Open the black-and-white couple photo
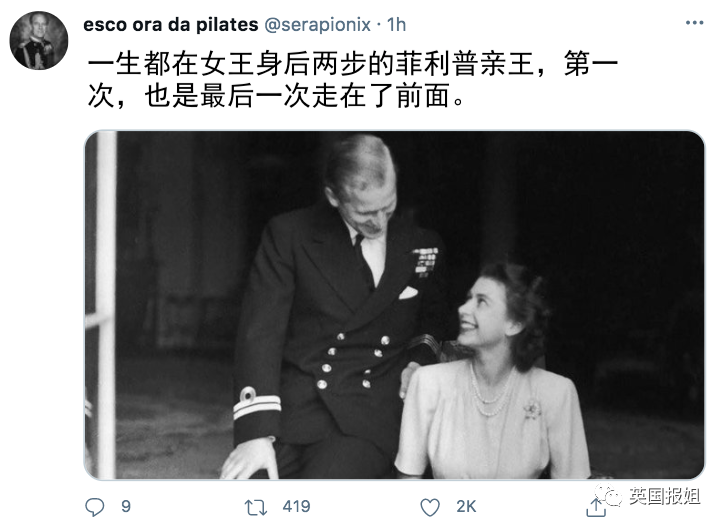Viewport: 724px width, 528px height. click(395, 305)
